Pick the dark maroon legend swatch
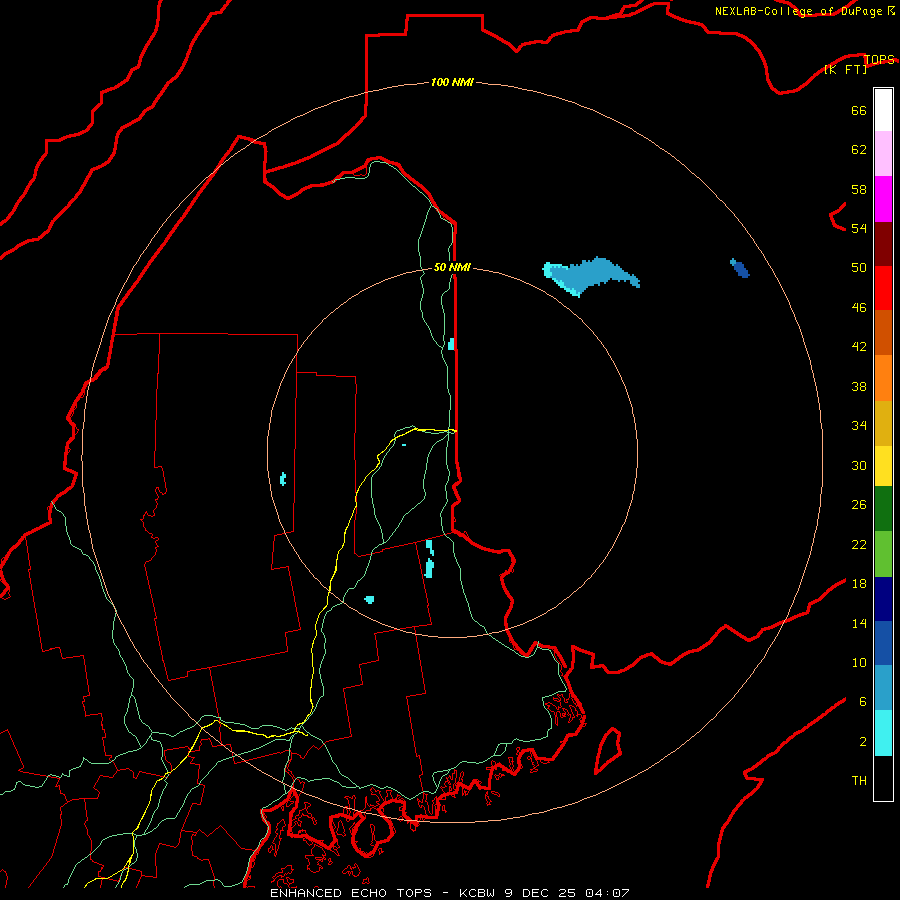The image size is (900, 900). coord(883,244)
